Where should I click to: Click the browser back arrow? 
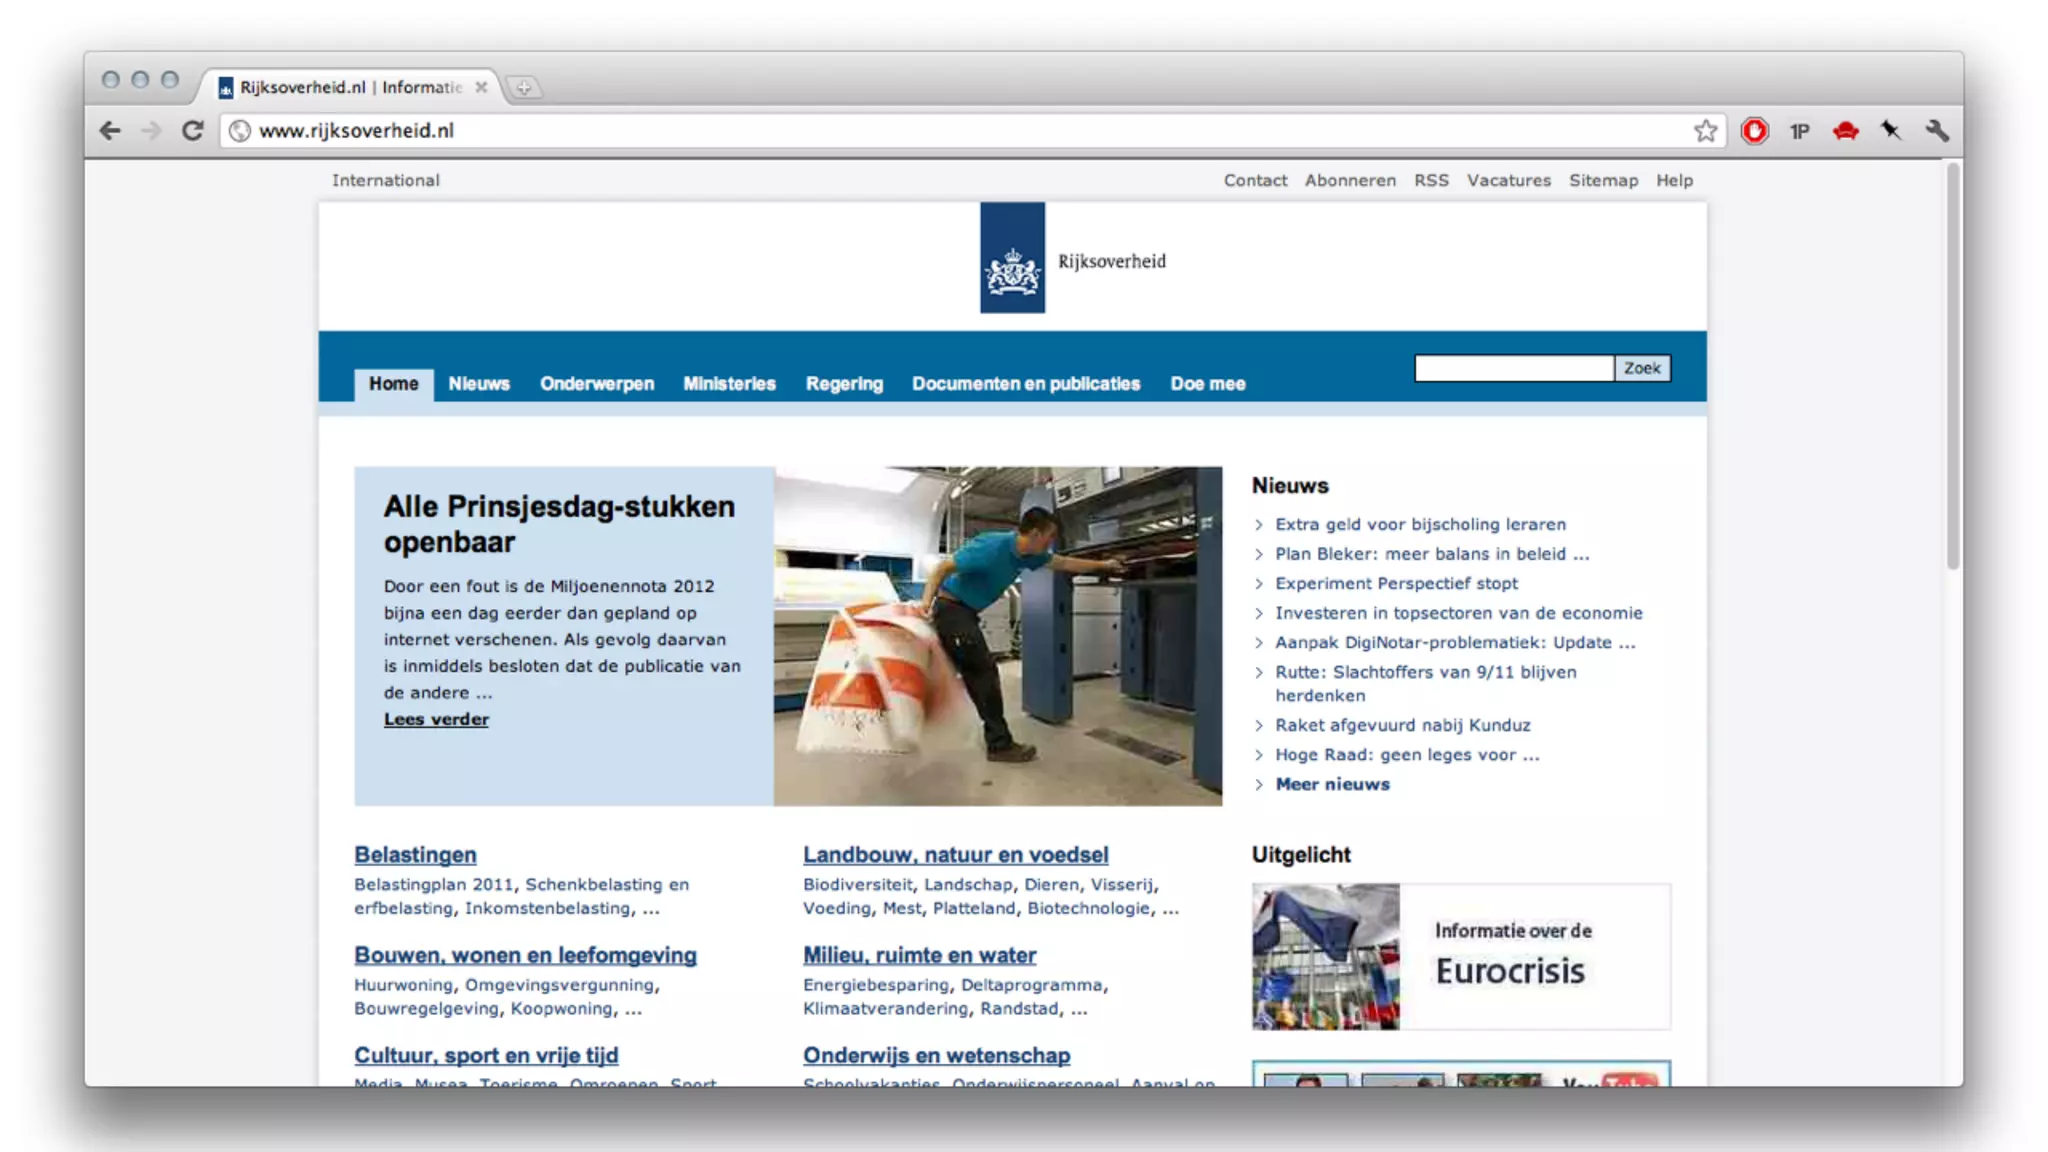(x=110, y=131)
